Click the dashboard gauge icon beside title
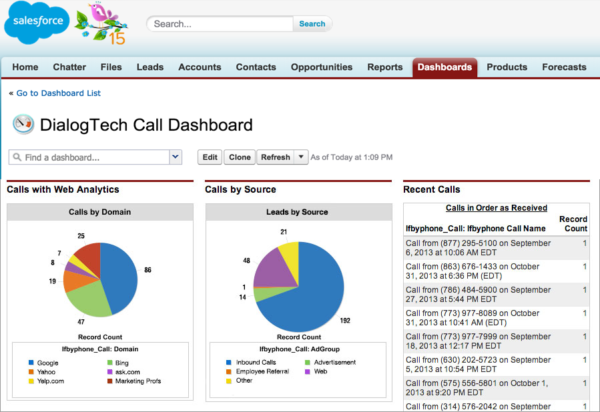 coord(23,124)
